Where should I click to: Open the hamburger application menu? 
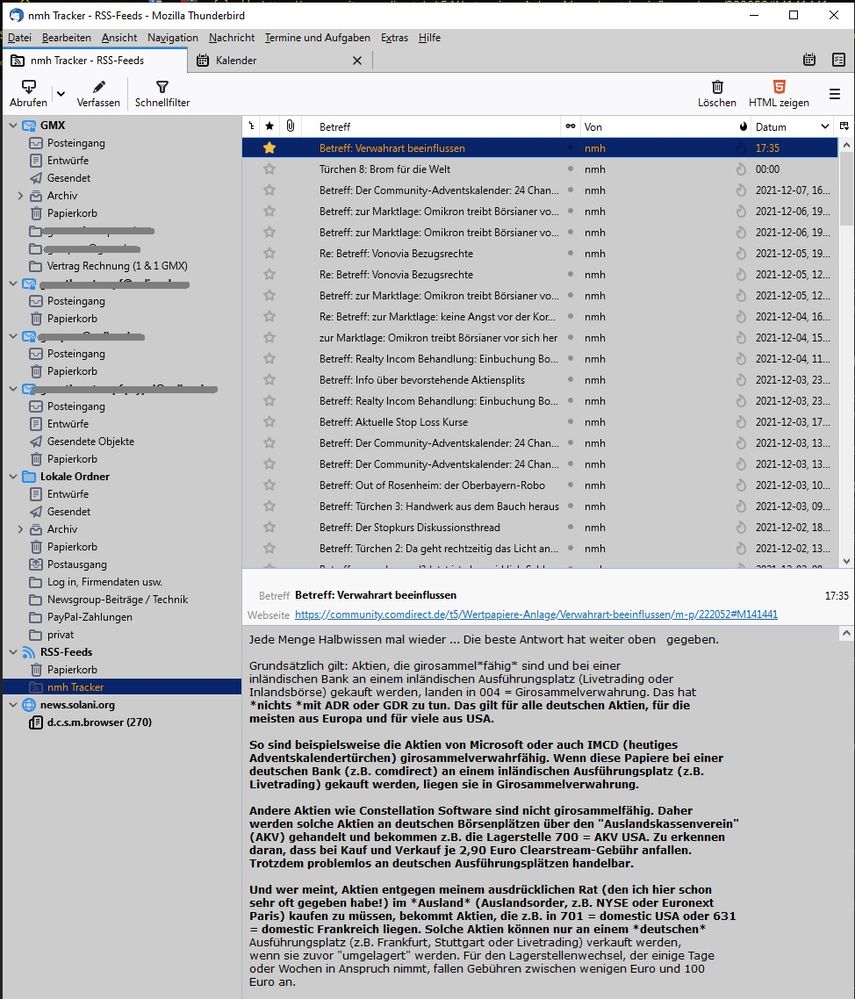[834, 95]
